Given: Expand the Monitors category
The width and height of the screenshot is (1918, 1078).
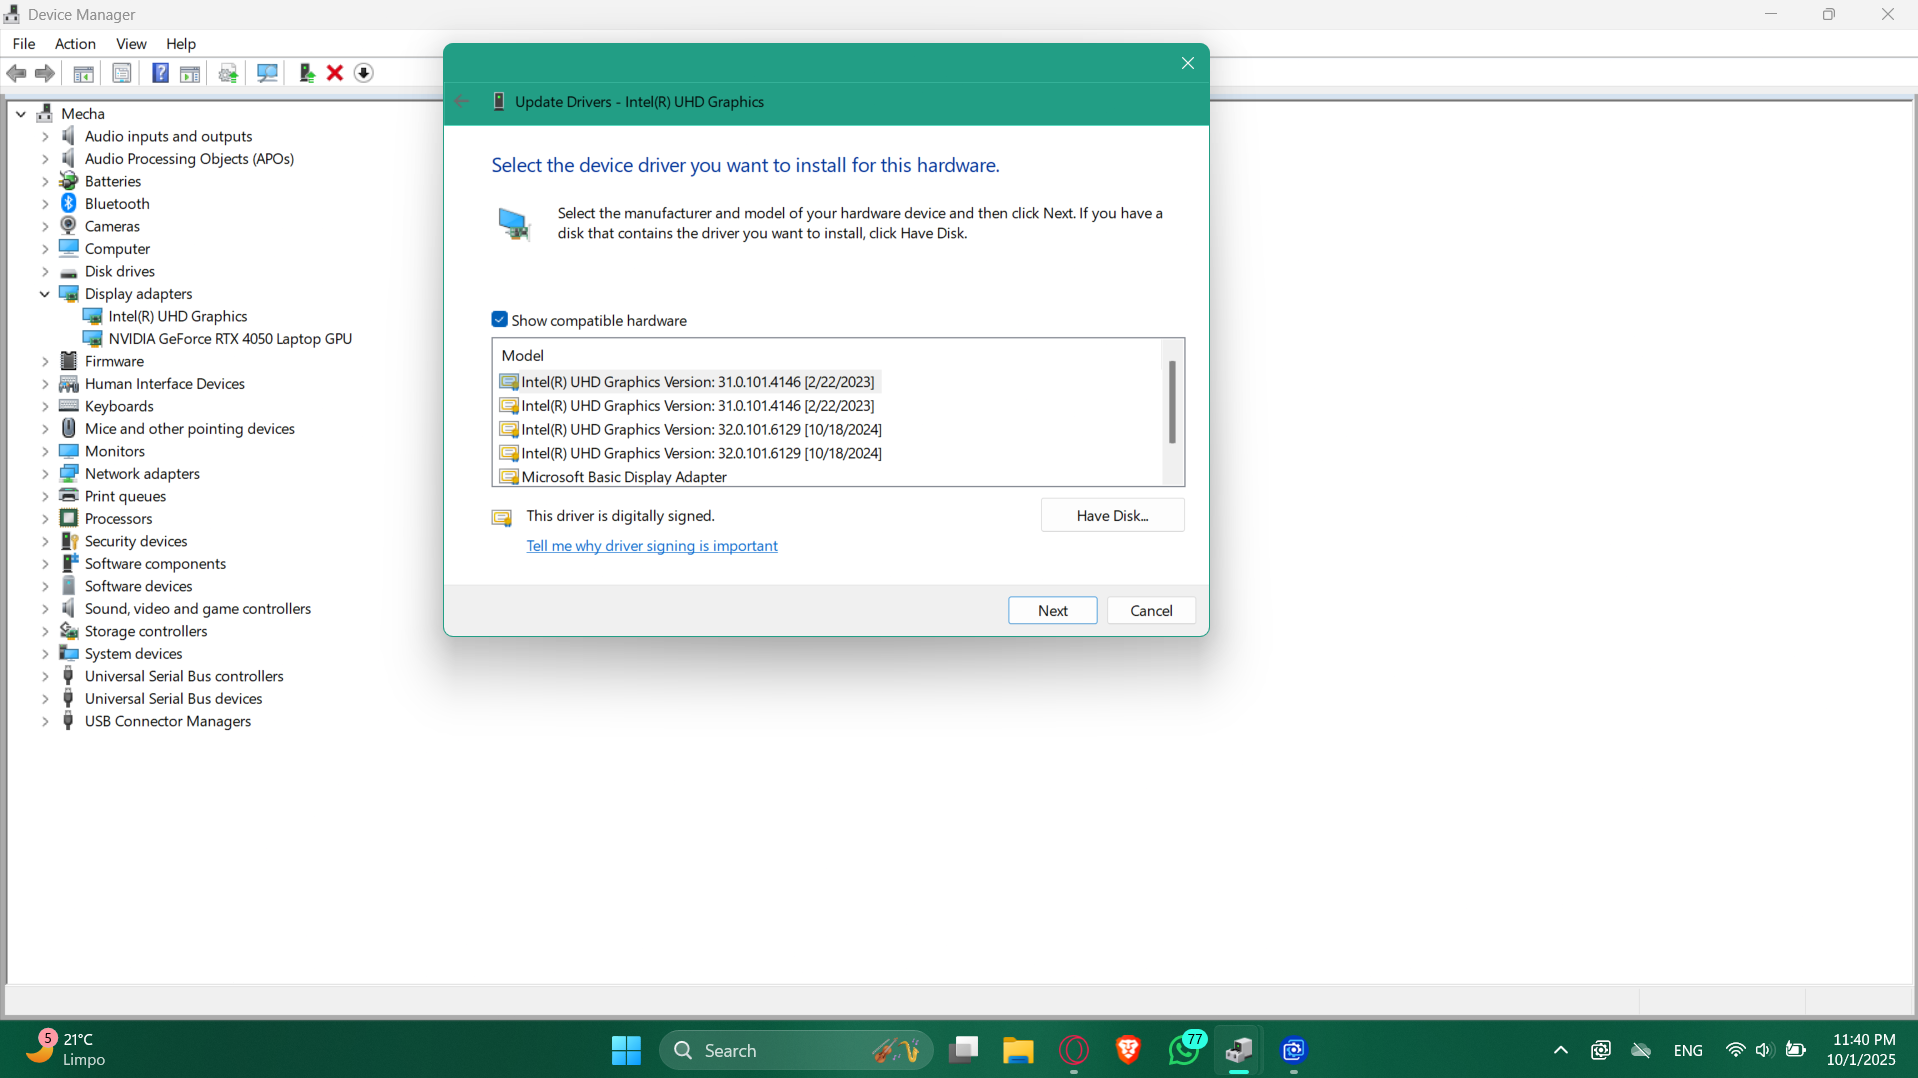Looking at the screenshot, I should (x=45, y=451).
